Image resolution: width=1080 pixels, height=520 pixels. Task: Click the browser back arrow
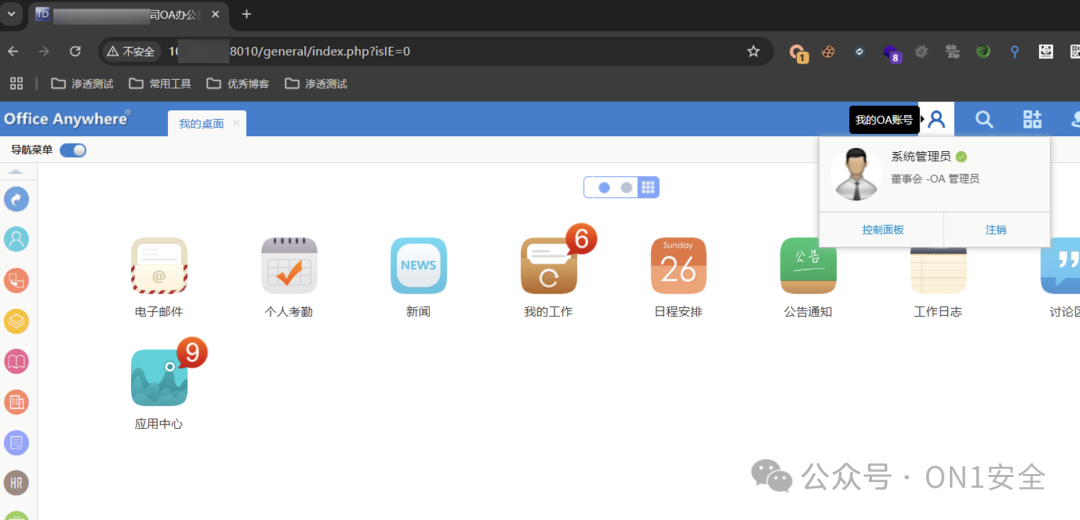click(x=13, y=51)
